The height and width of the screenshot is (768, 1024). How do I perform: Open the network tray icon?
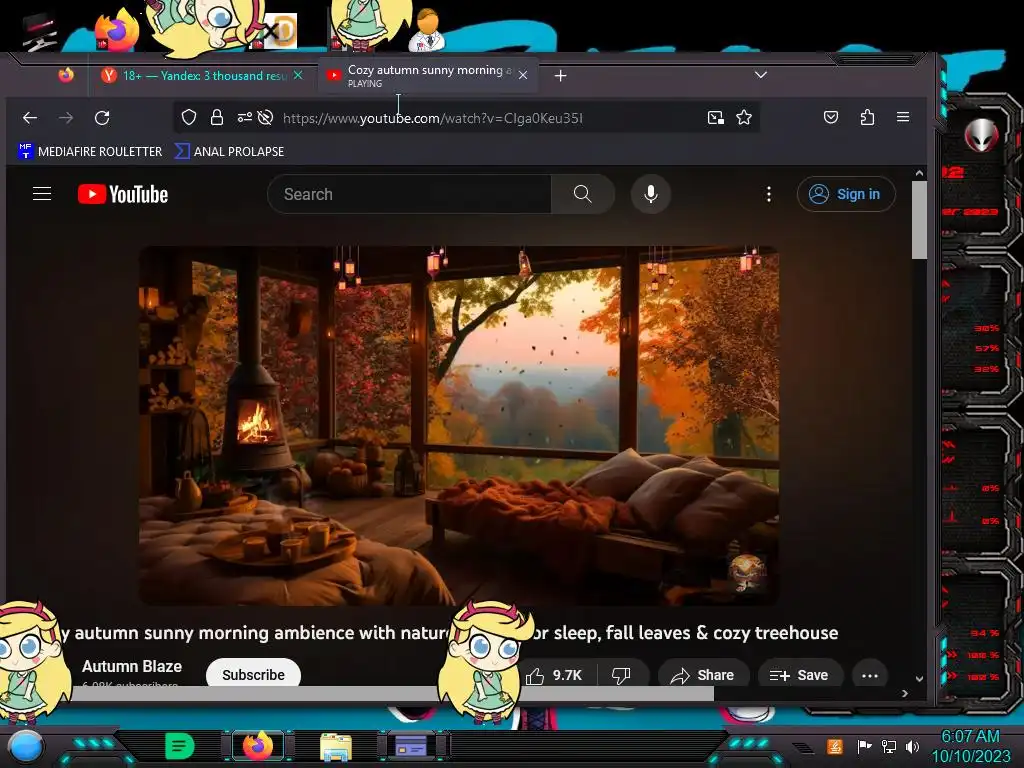(x=889, y=746)
